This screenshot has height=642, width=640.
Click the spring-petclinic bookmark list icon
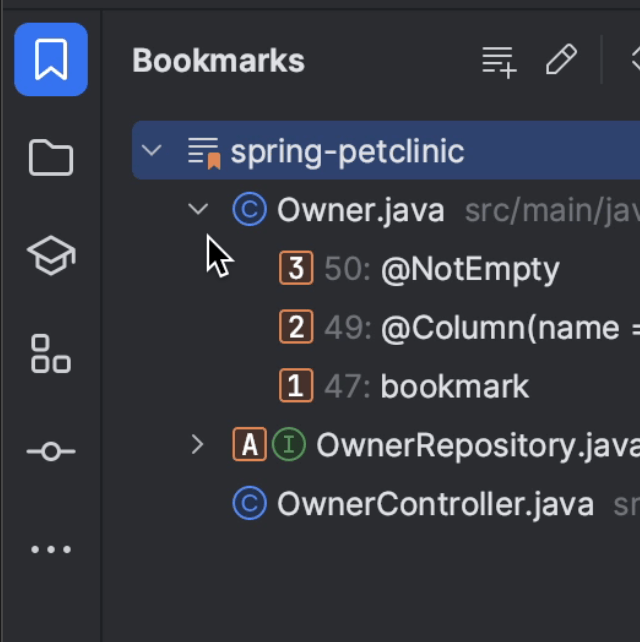click(x=204, y=154)
